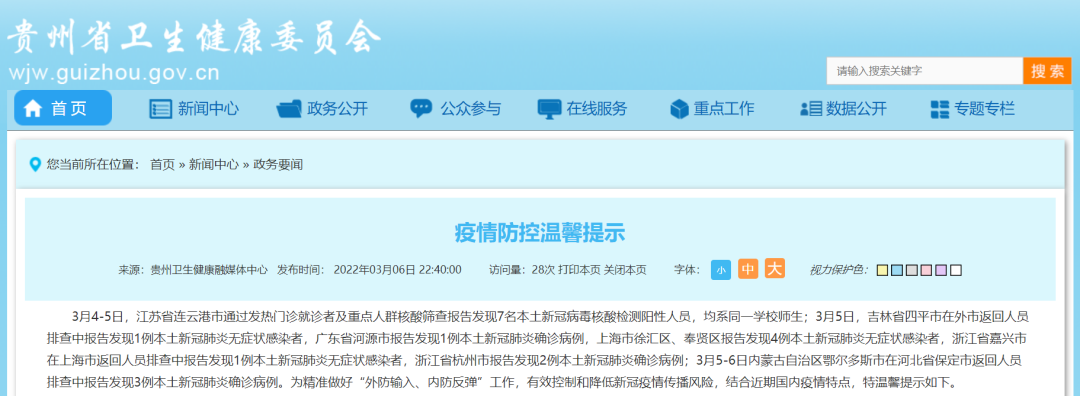Open the 首页 navigation tab
The image size is (1080, 396).
click(63, 108)
